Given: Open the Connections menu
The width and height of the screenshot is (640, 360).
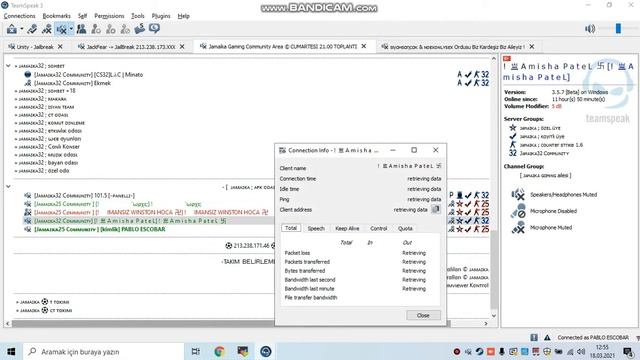Looking at the screenshot, I should [x=20, y=16].
